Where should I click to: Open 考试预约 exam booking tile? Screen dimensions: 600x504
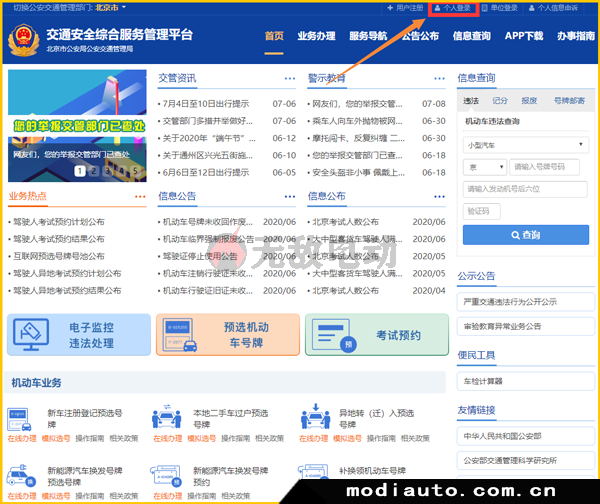tap(376, 335)
